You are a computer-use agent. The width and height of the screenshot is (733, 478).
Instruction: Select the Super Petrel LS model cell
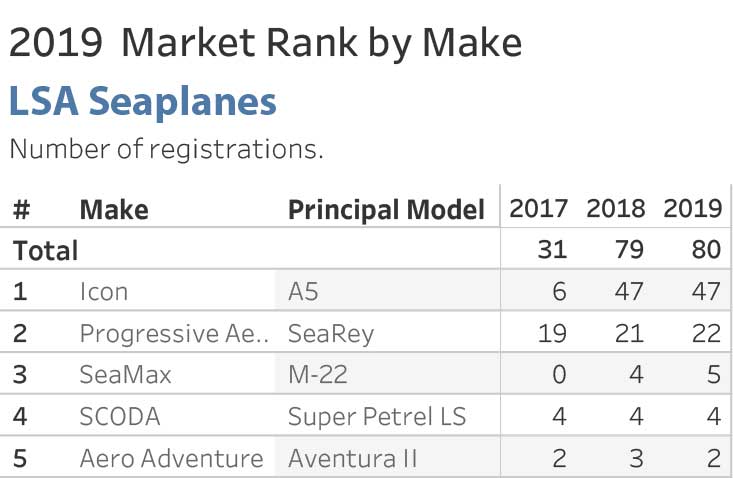click(377, 416)
